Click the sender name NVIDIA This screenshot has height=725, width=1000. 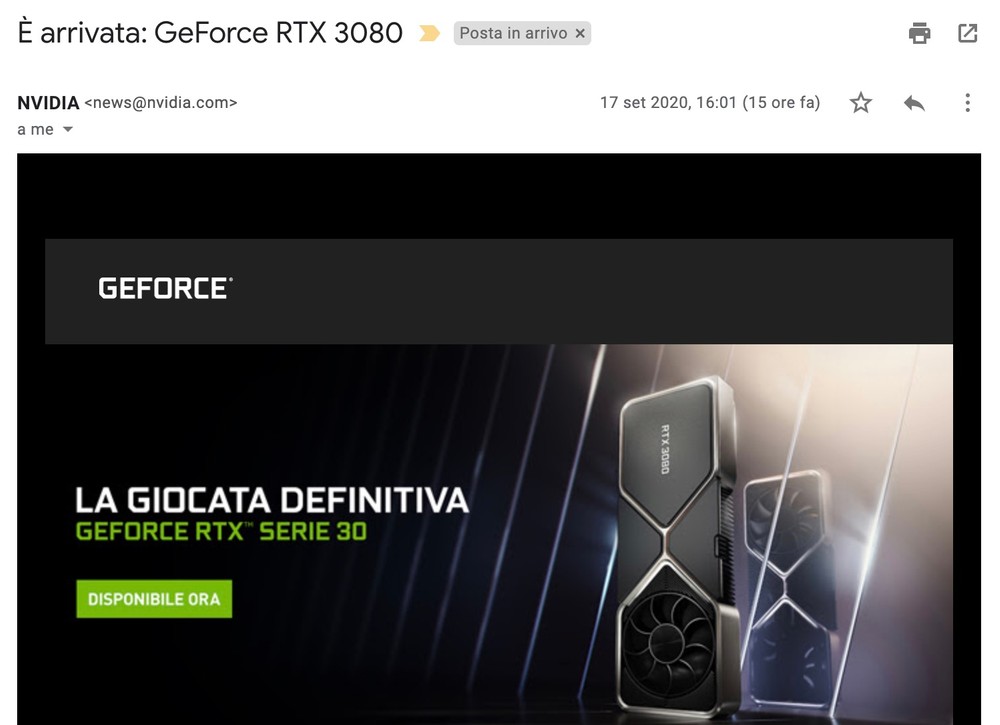click(48, 103)
